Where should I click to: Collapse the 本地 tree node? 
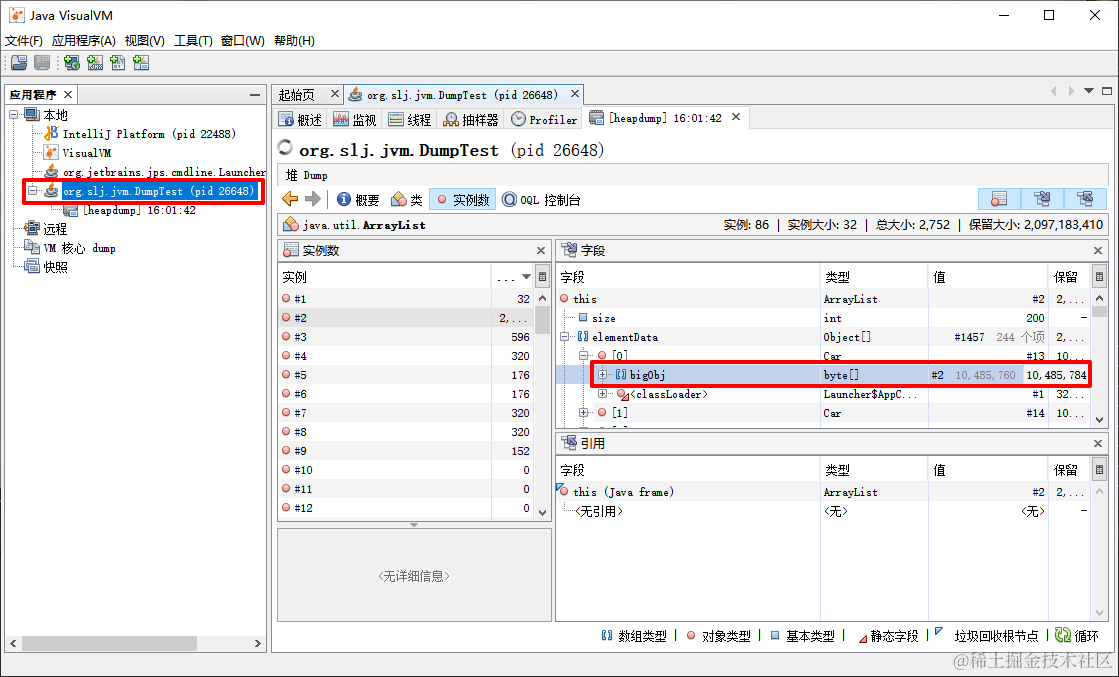pos(14,114)
